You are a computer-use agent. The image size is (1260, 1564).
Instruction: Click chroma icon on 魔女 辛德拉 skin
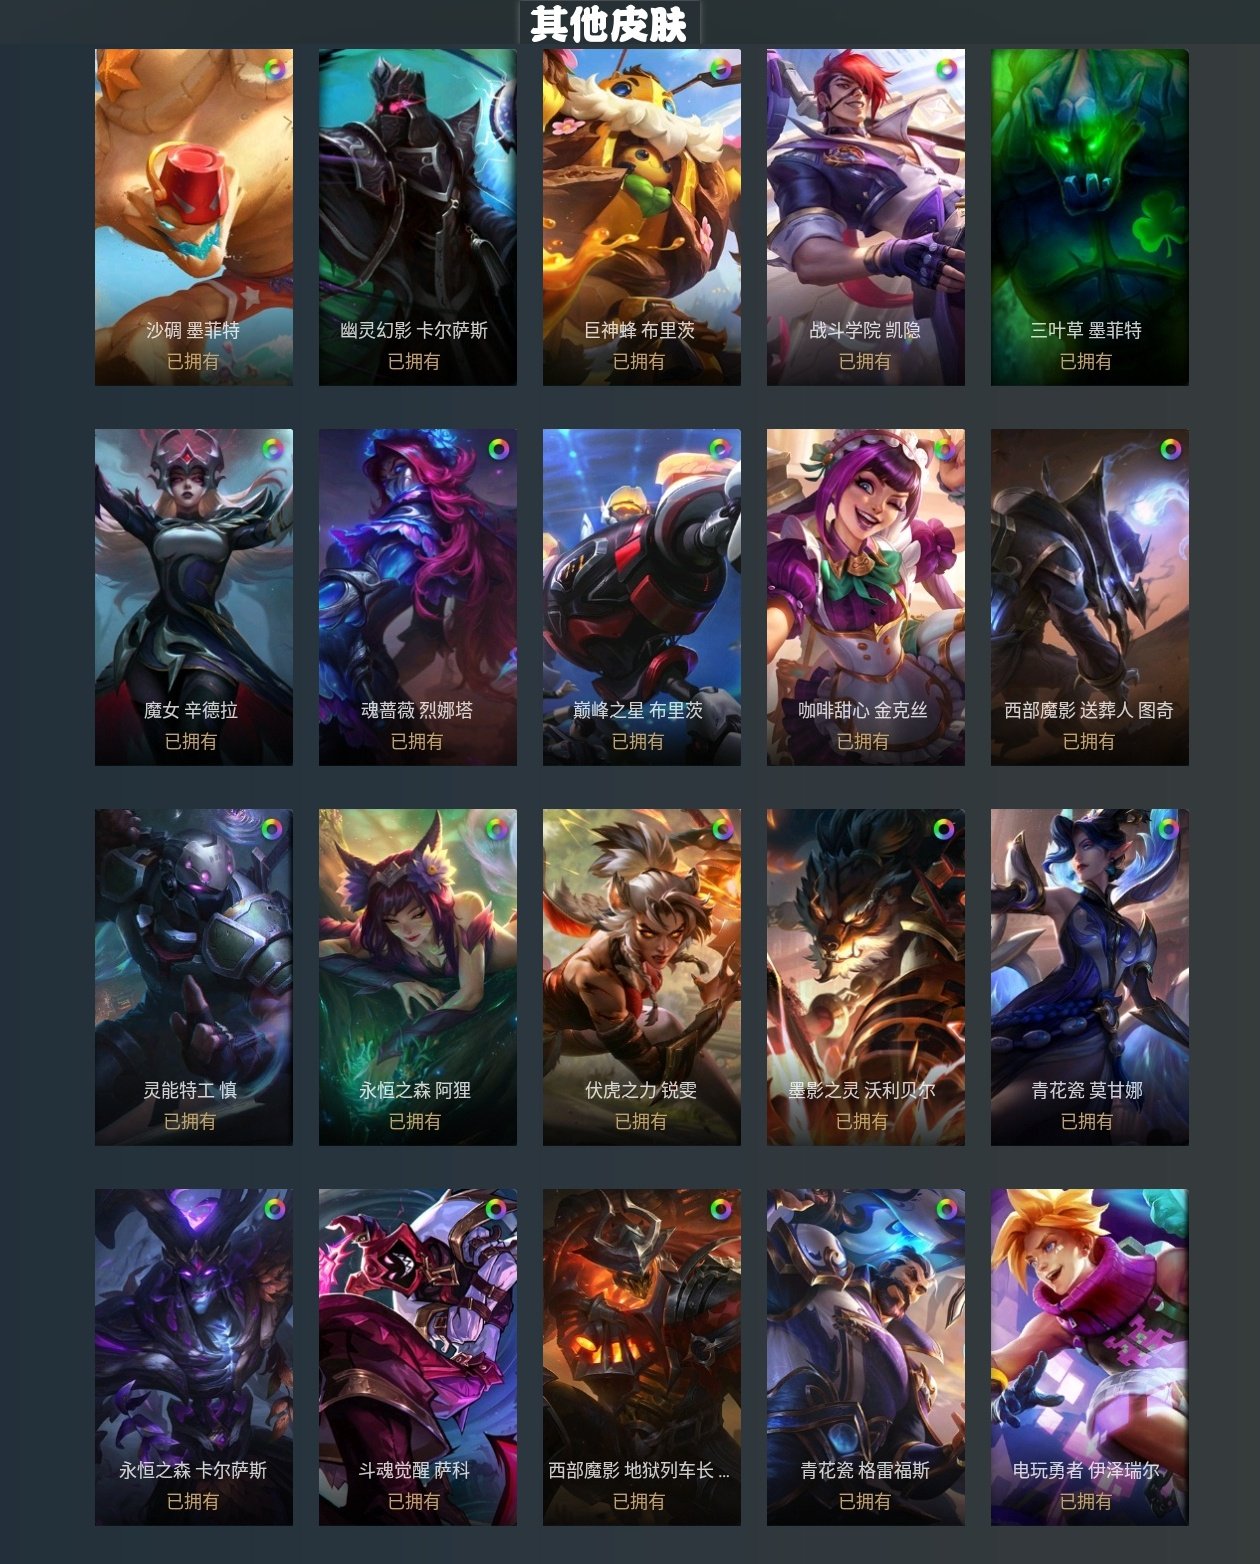(274, 449)
